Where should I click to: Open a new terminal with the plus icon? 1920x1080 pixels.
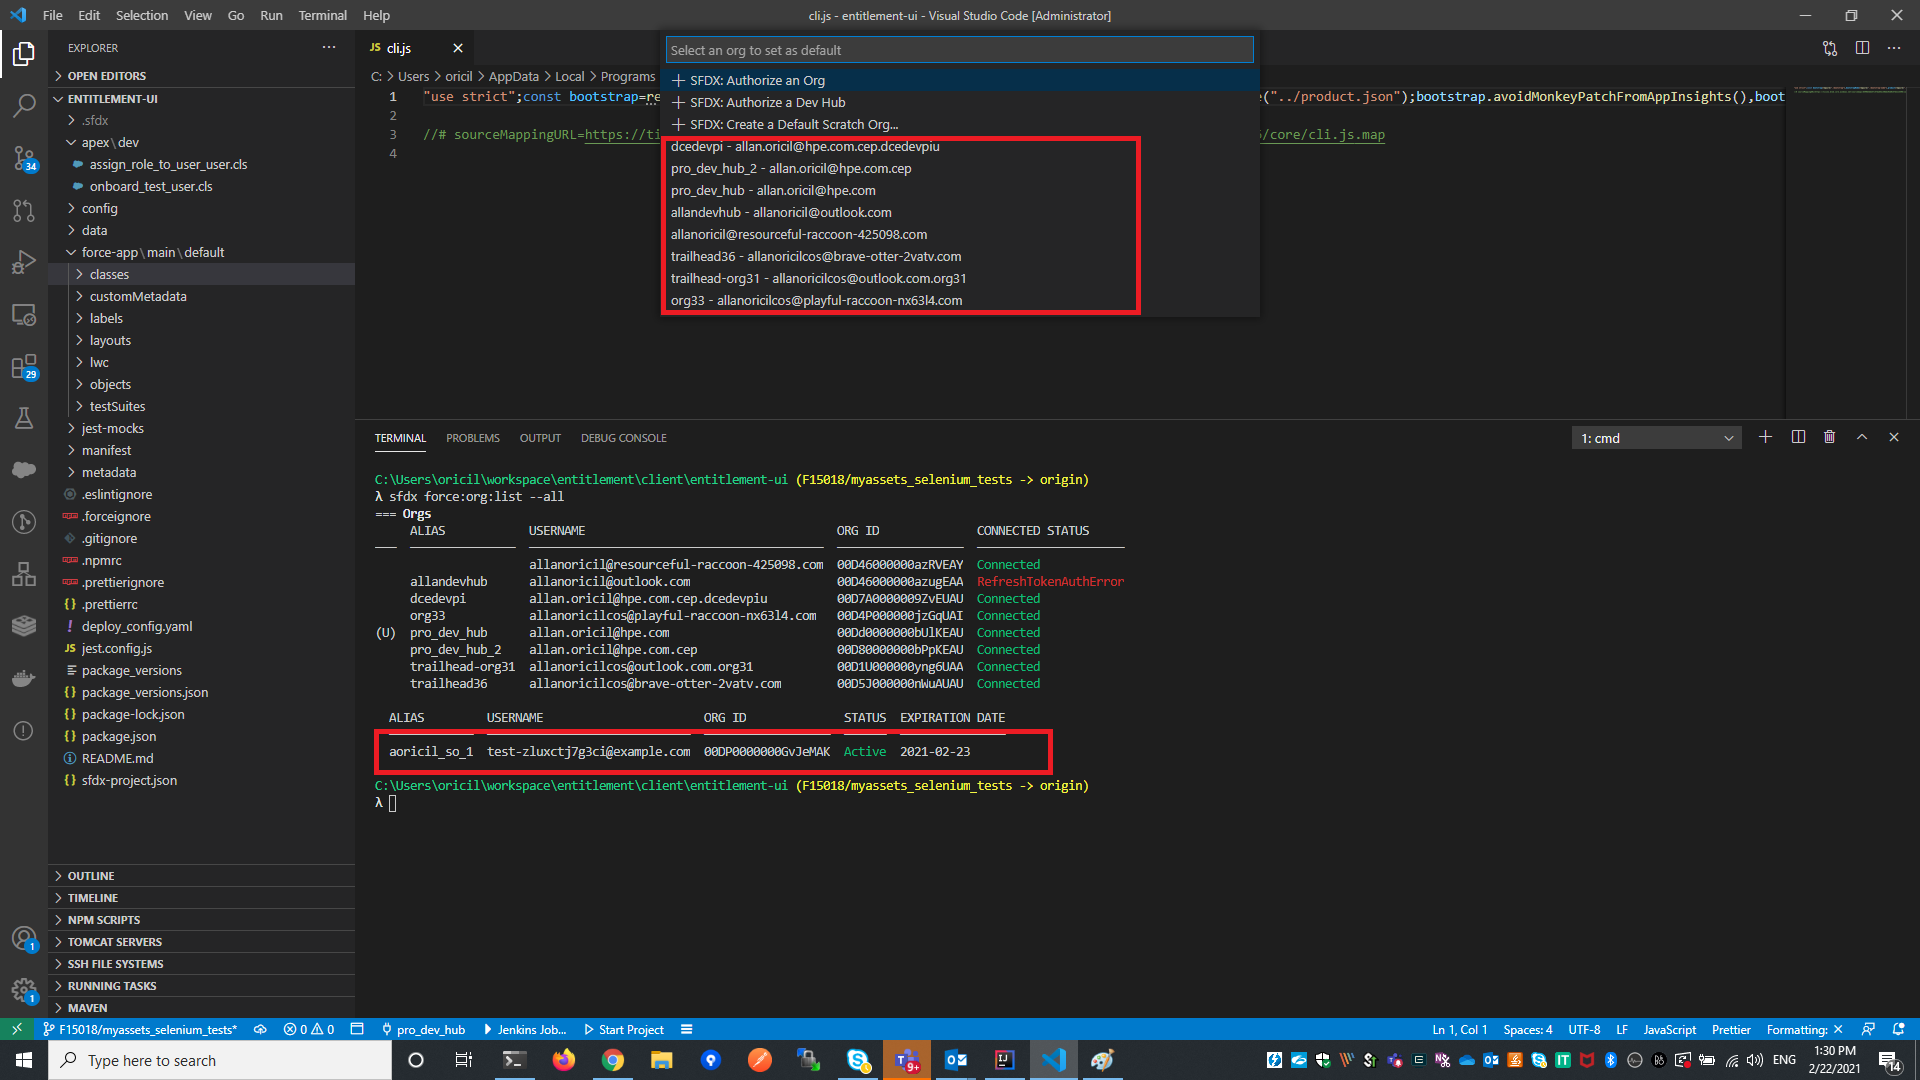(x=1765, y=437)
